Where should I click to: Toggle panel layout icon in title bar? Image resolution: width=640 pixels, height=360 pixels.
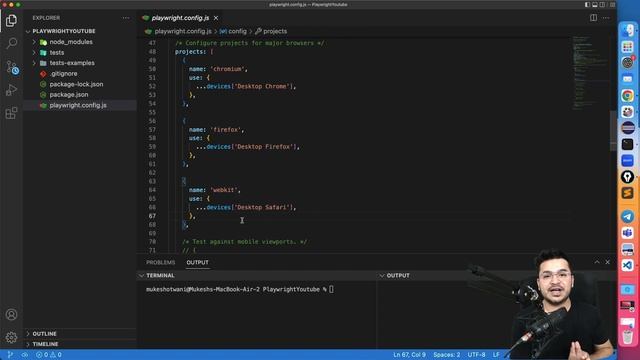(595, 4)
